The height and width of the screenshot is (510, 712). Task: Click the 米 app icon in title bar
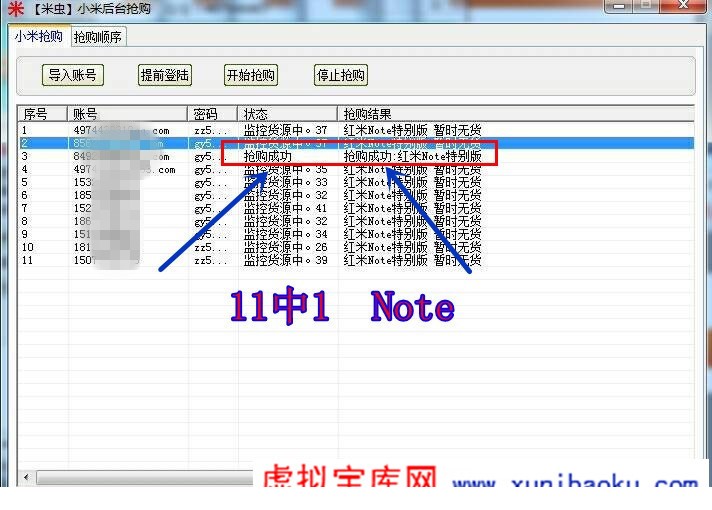click(x=16, y=8)
